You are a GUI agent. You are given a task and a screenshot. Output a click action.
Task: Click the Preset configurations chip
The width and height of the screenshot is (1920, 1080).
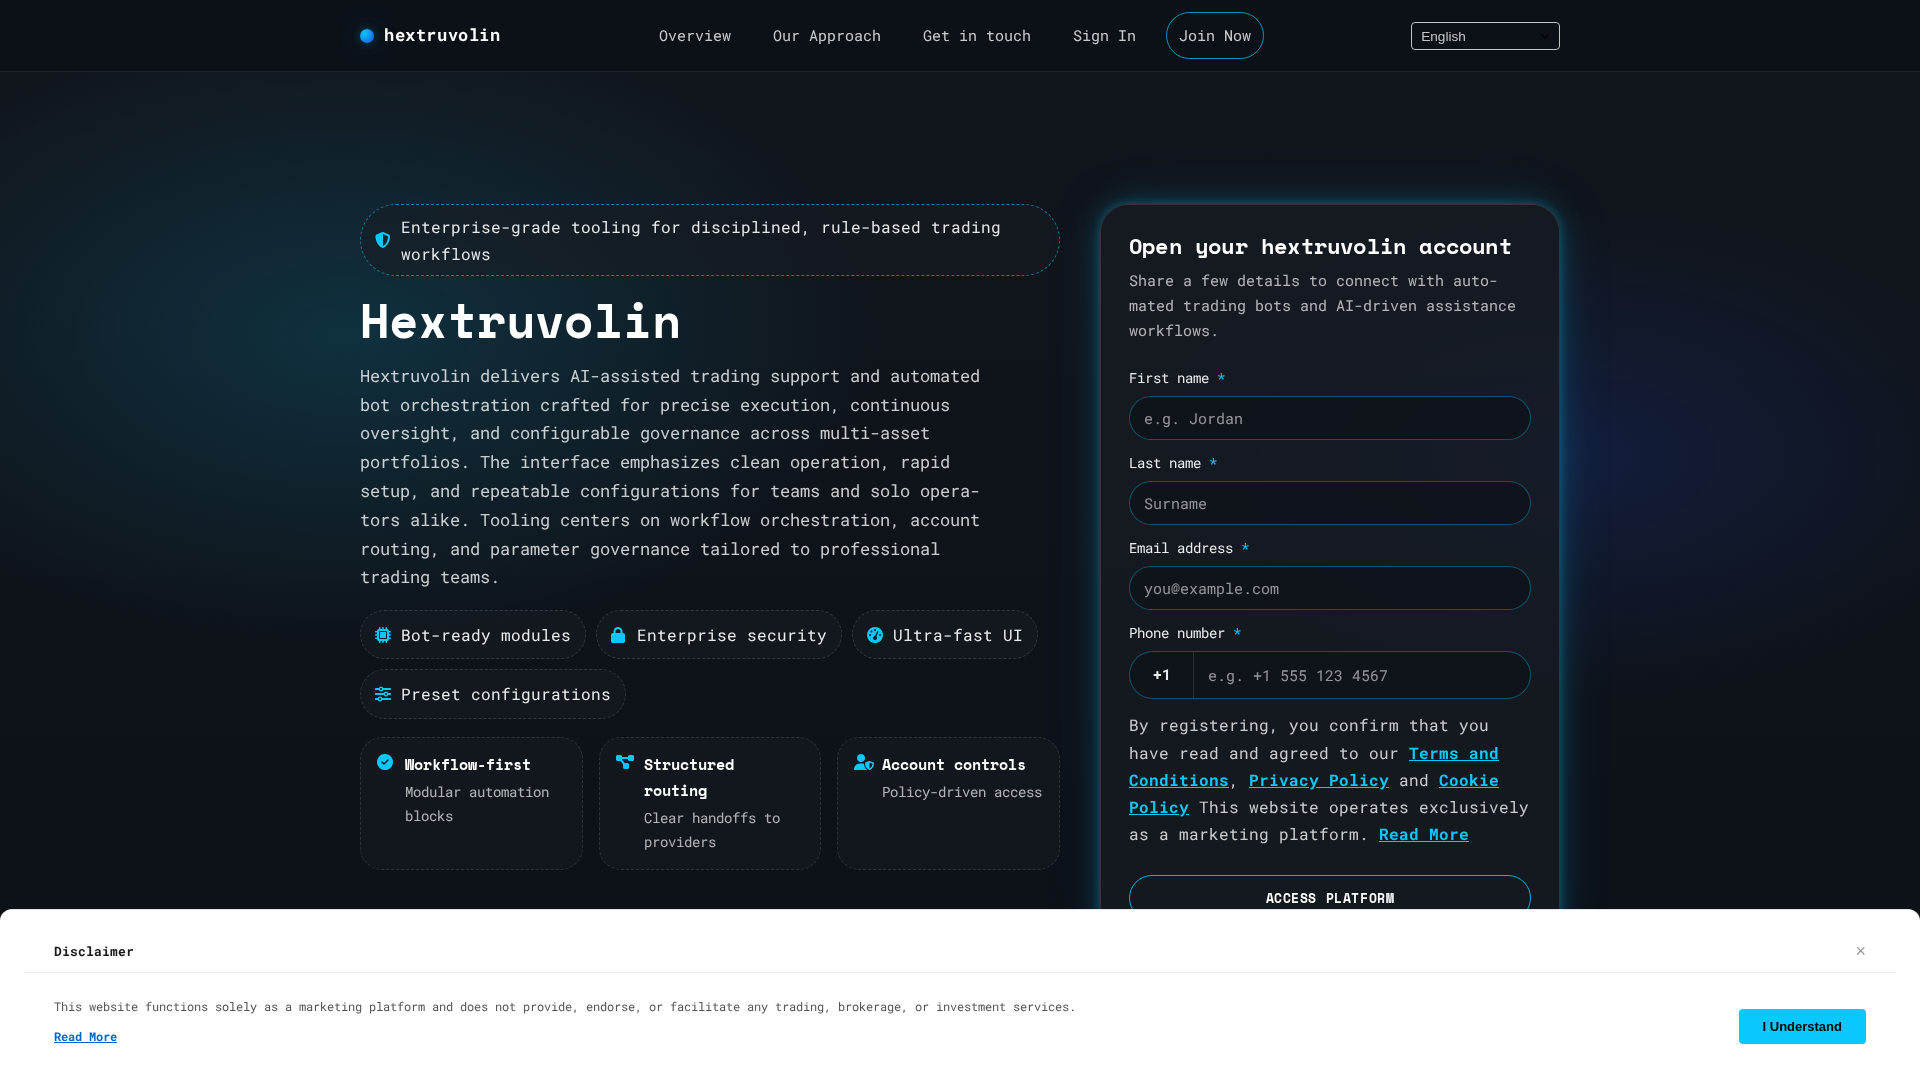pyautogui.click(x=493, y=694)
